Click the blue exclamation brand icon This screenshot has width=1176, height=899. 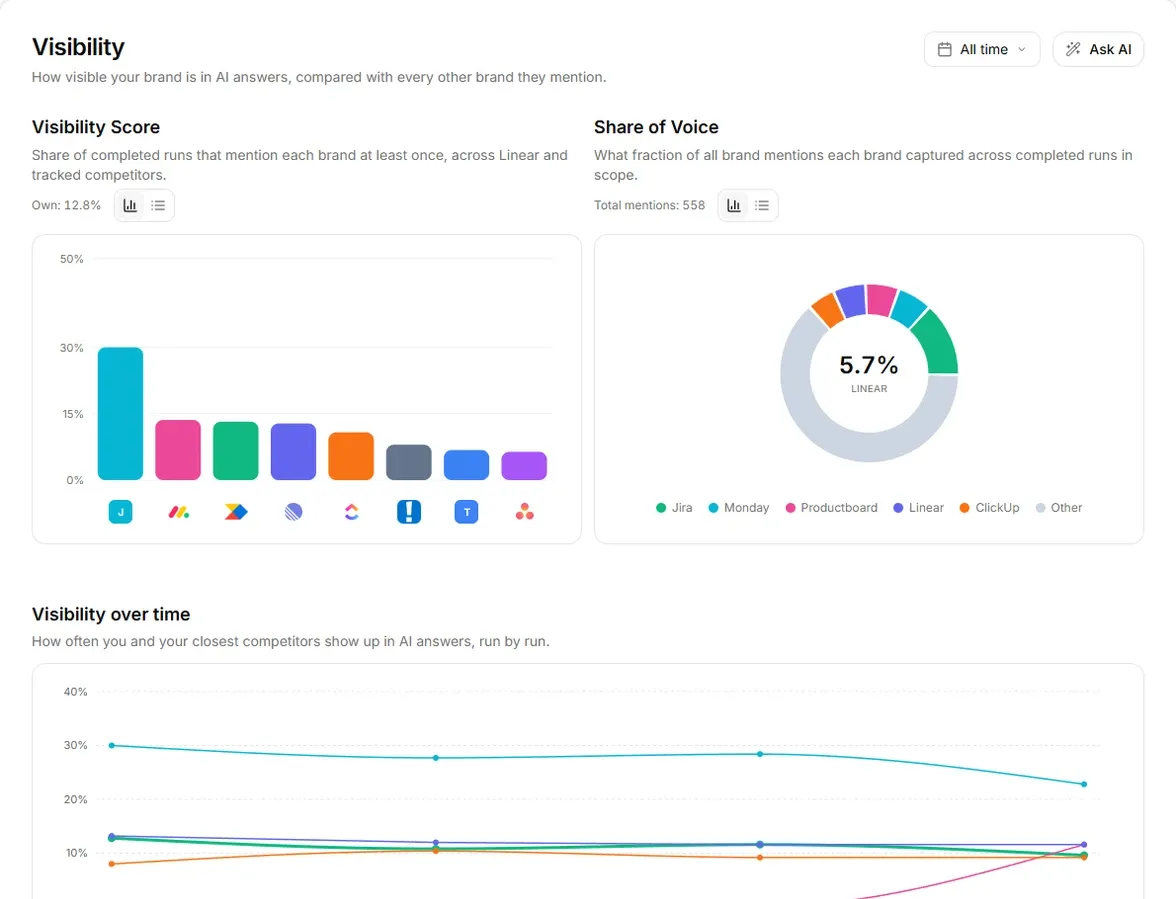coord(409,512)
